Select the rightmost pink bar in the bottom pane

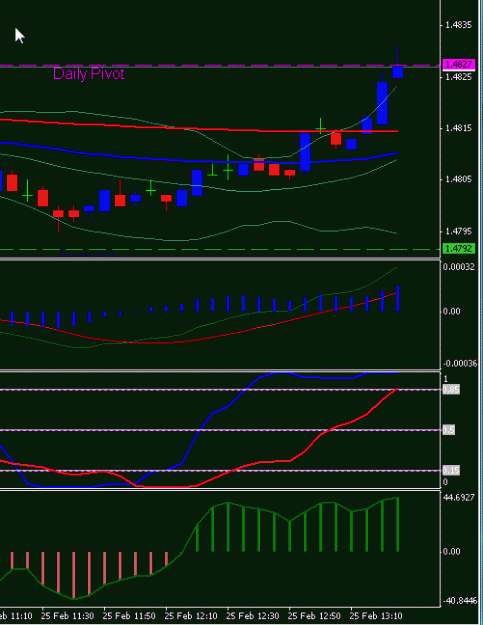tap(166, 559)
